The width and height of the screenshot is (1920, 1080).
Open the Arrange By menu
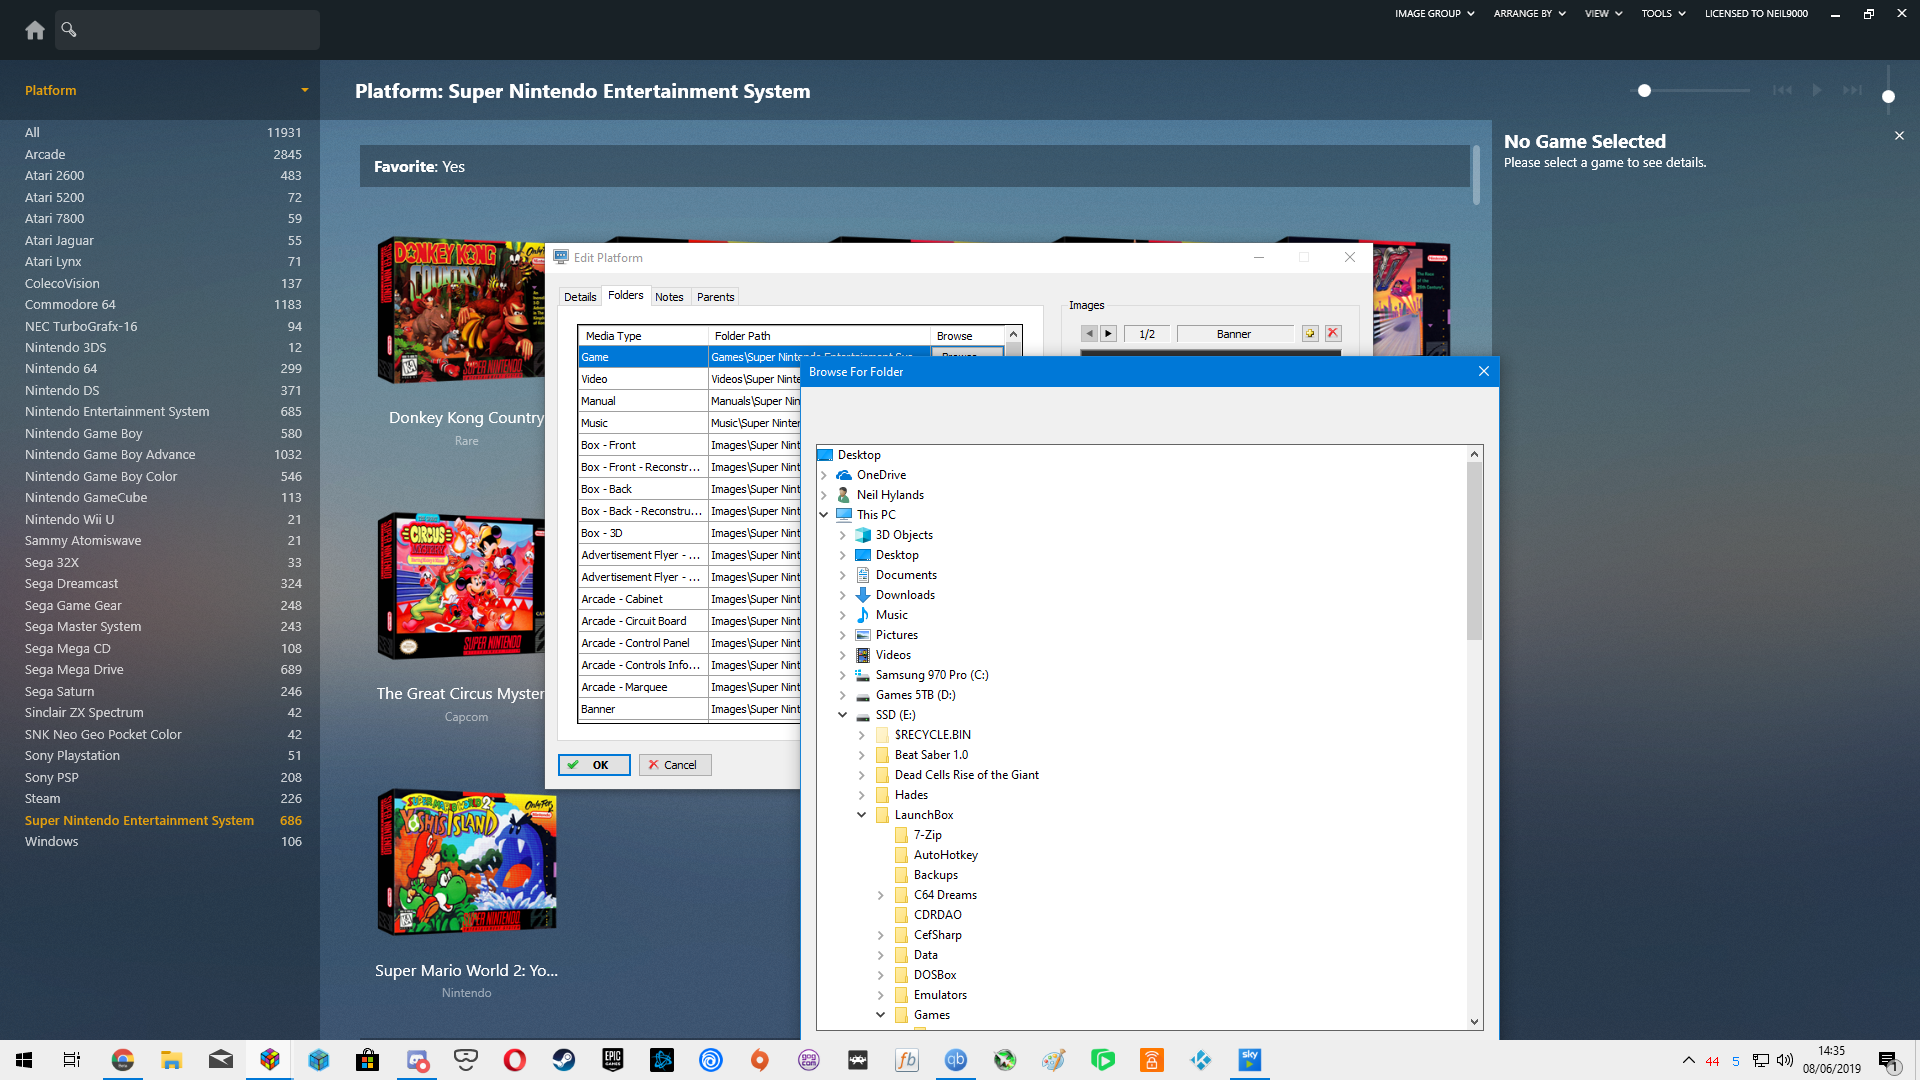1529,14
